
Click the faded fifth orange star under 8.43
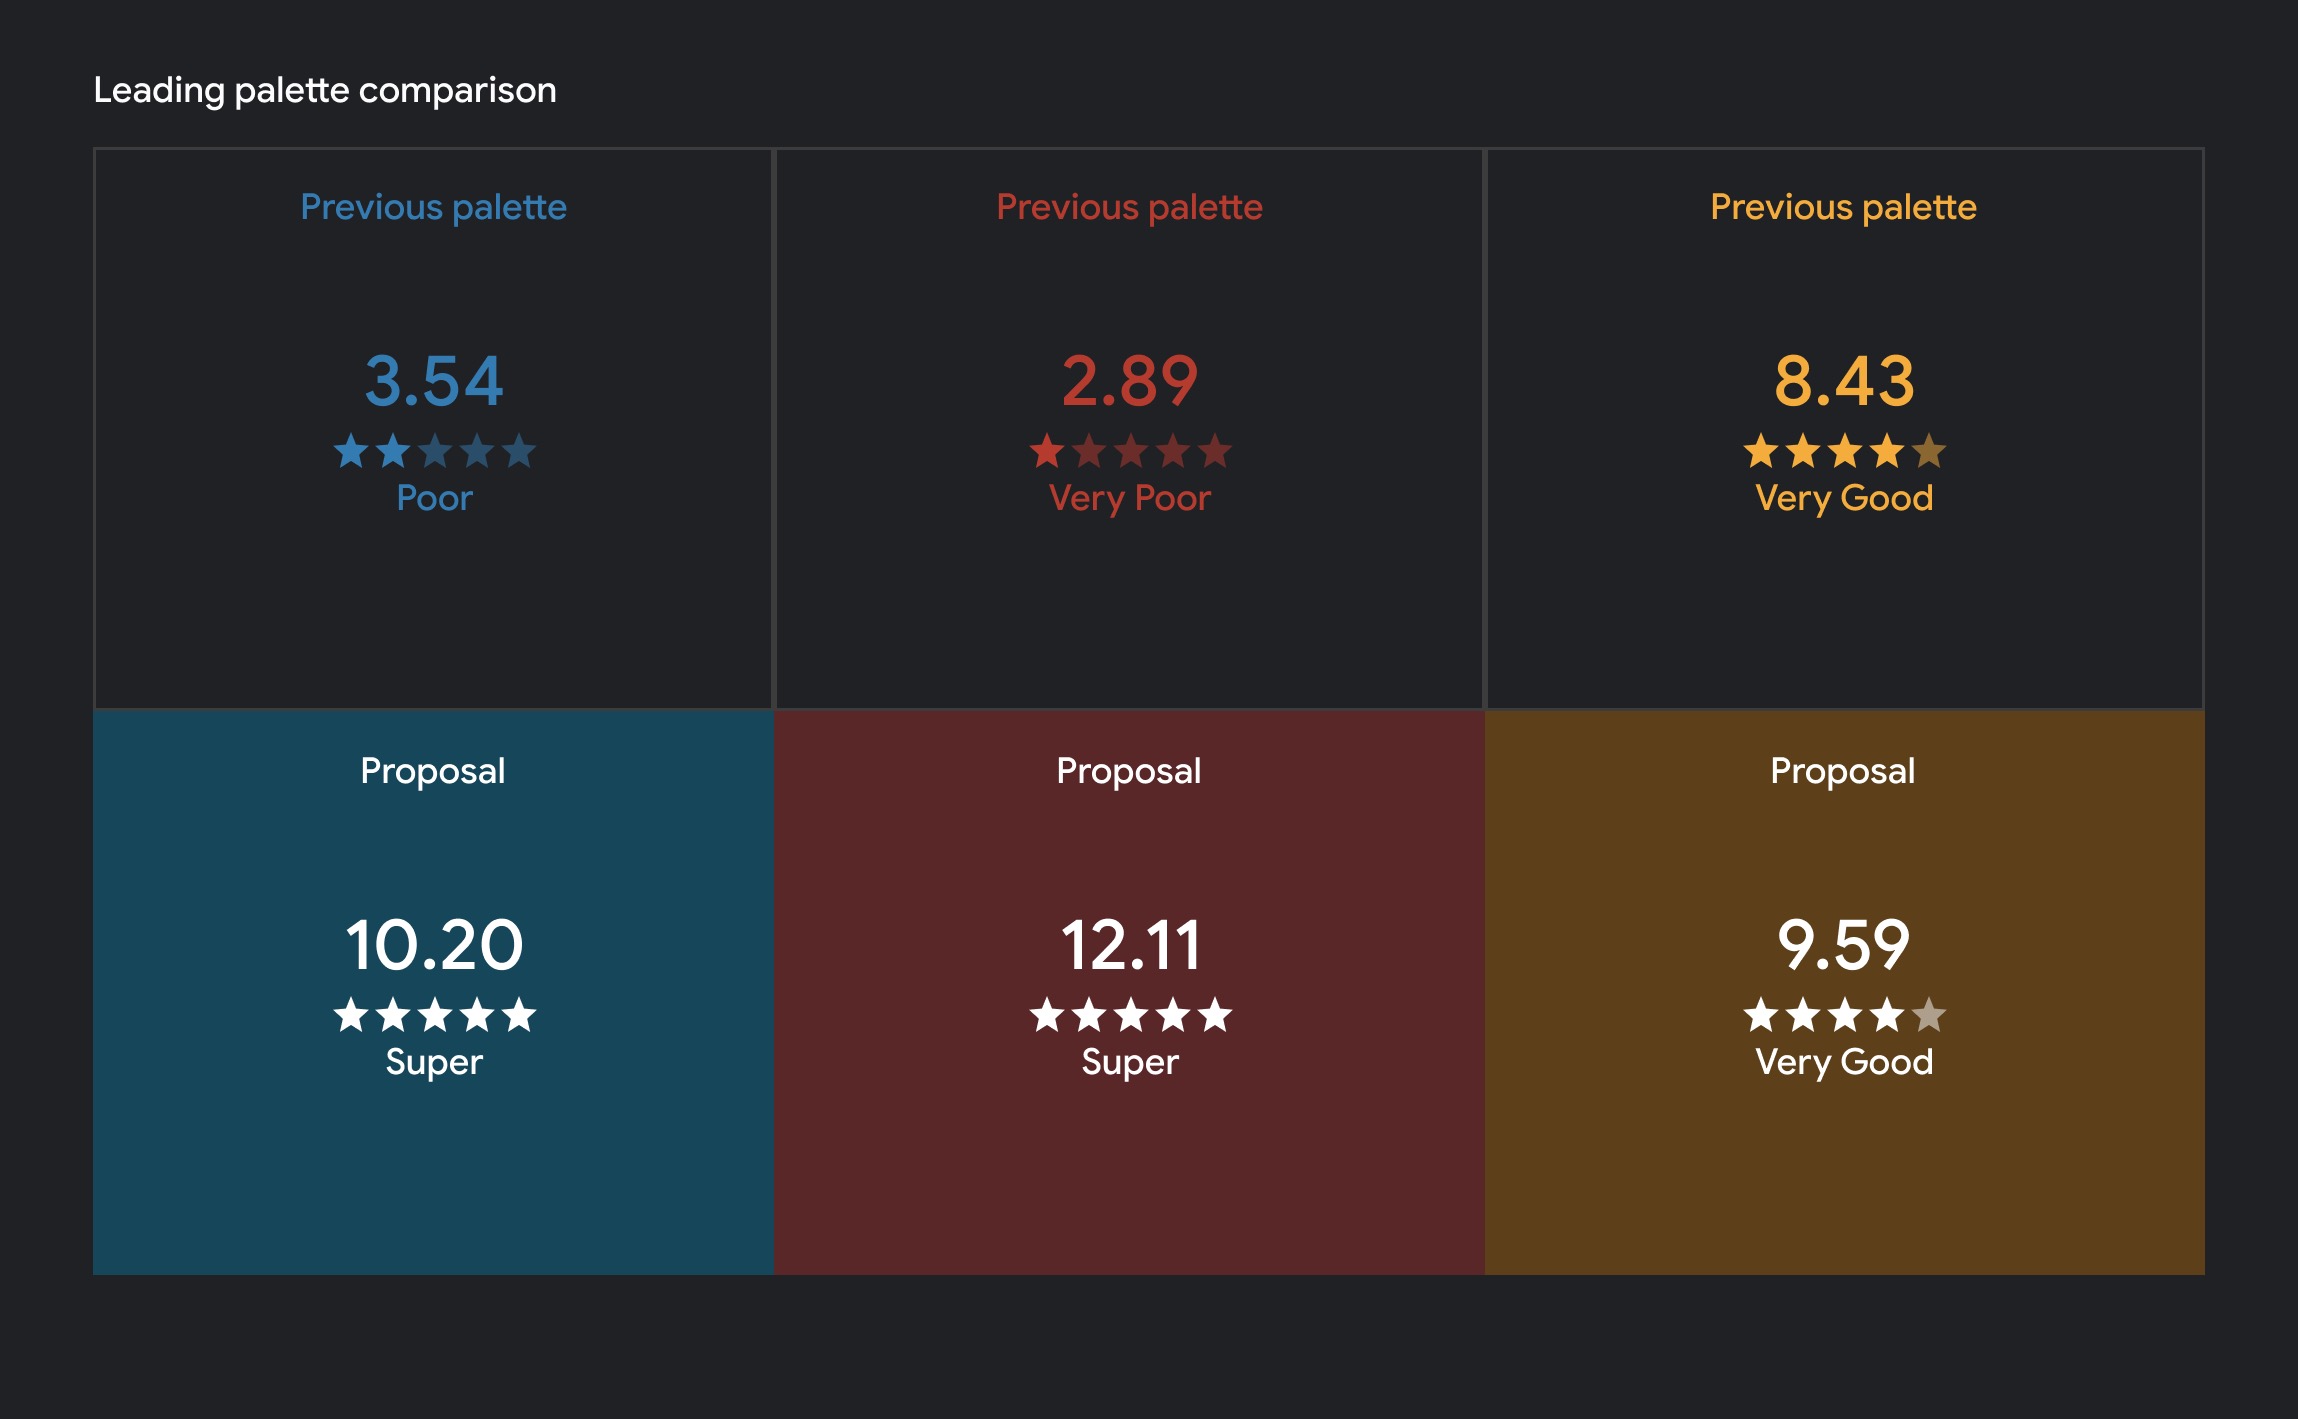tap(1929, 452)
